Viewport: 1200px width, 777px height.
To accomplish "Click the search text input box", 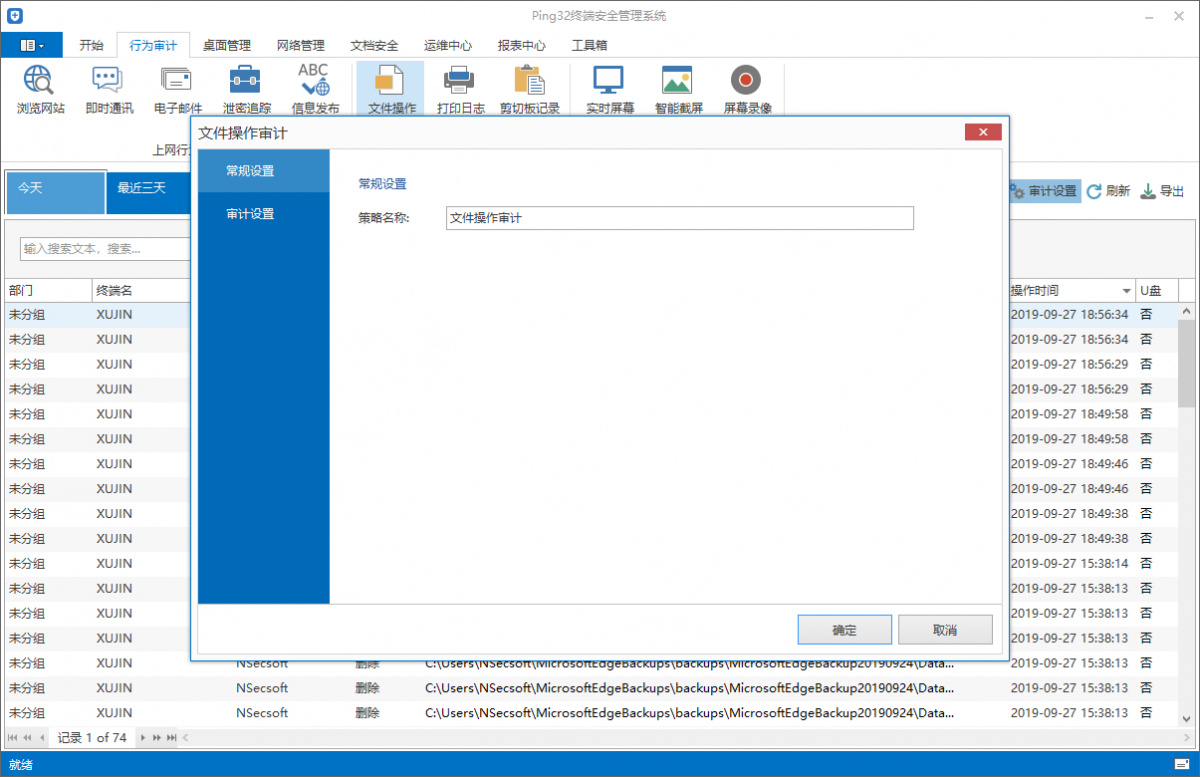I will click(x=105, y=248).
